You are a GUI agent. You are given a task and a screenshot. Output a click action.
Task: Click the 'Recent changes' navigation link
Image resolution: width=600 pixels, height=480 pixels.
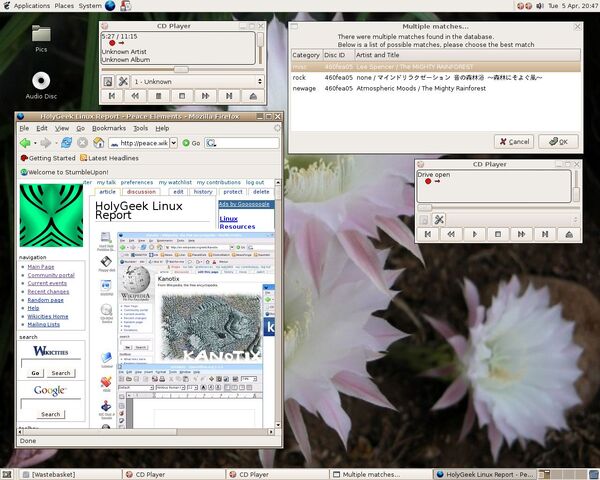48,292
